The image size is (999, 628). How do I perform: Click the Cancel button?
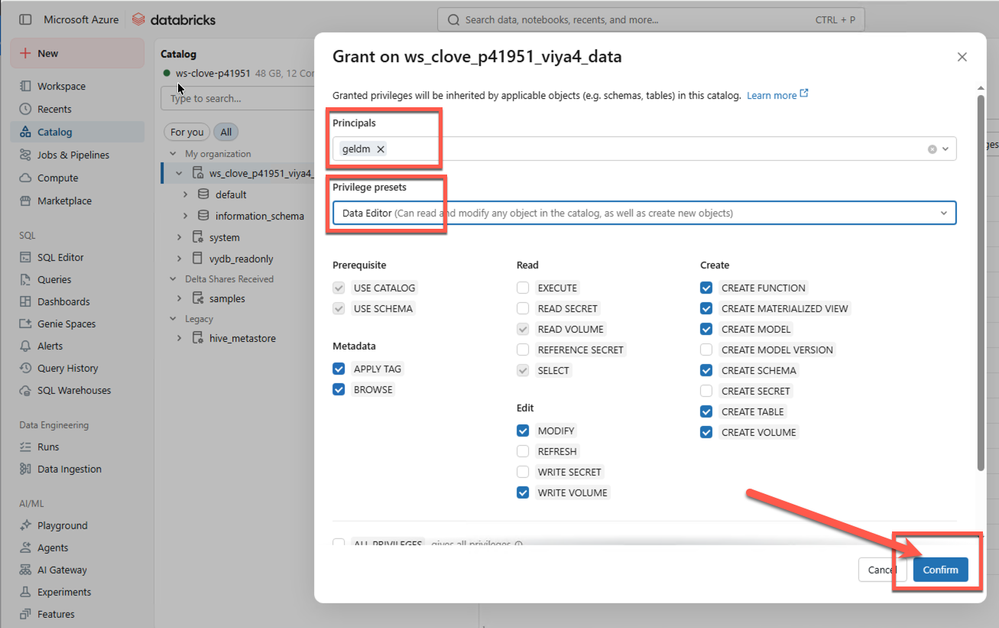(883, 569)
